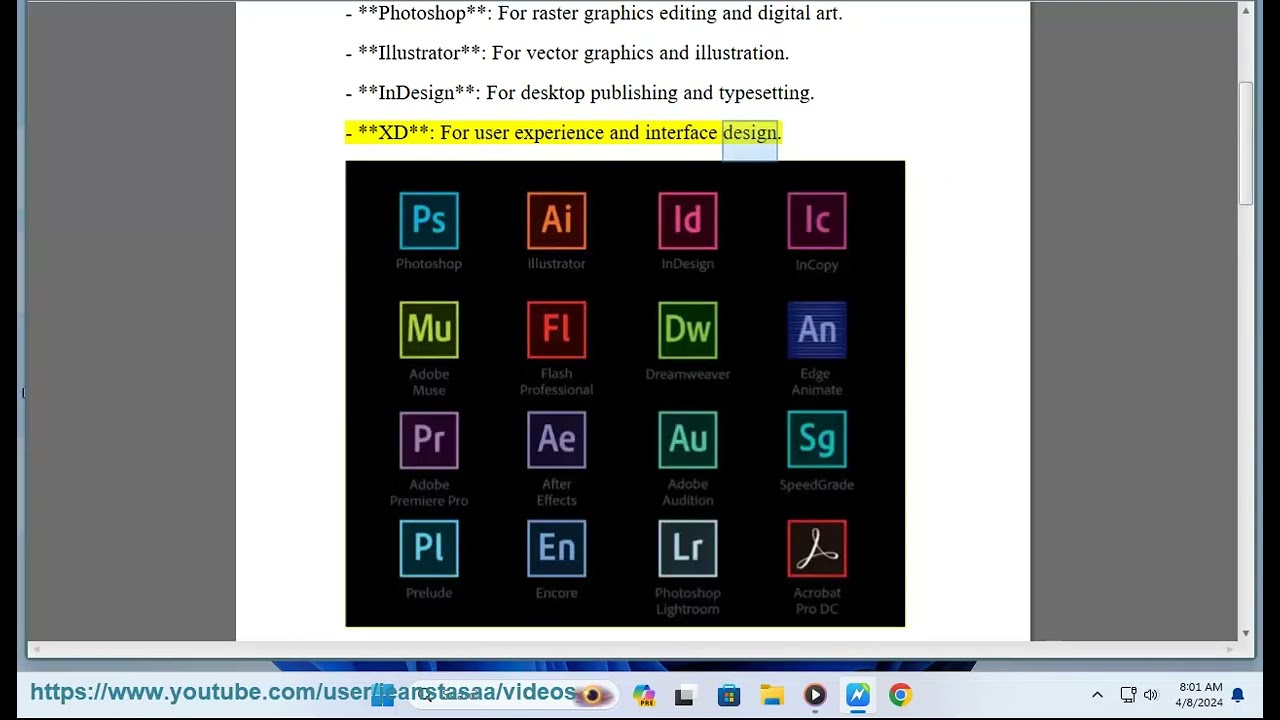Click the Flash Professional Fl icon

click(x=557, y=329)
